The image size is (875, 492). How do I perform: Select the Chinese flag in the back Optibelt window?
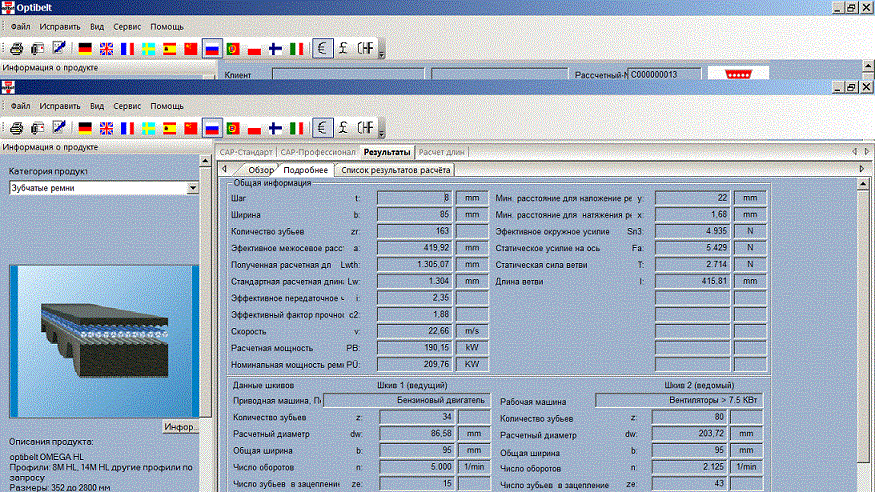(191, 49)
